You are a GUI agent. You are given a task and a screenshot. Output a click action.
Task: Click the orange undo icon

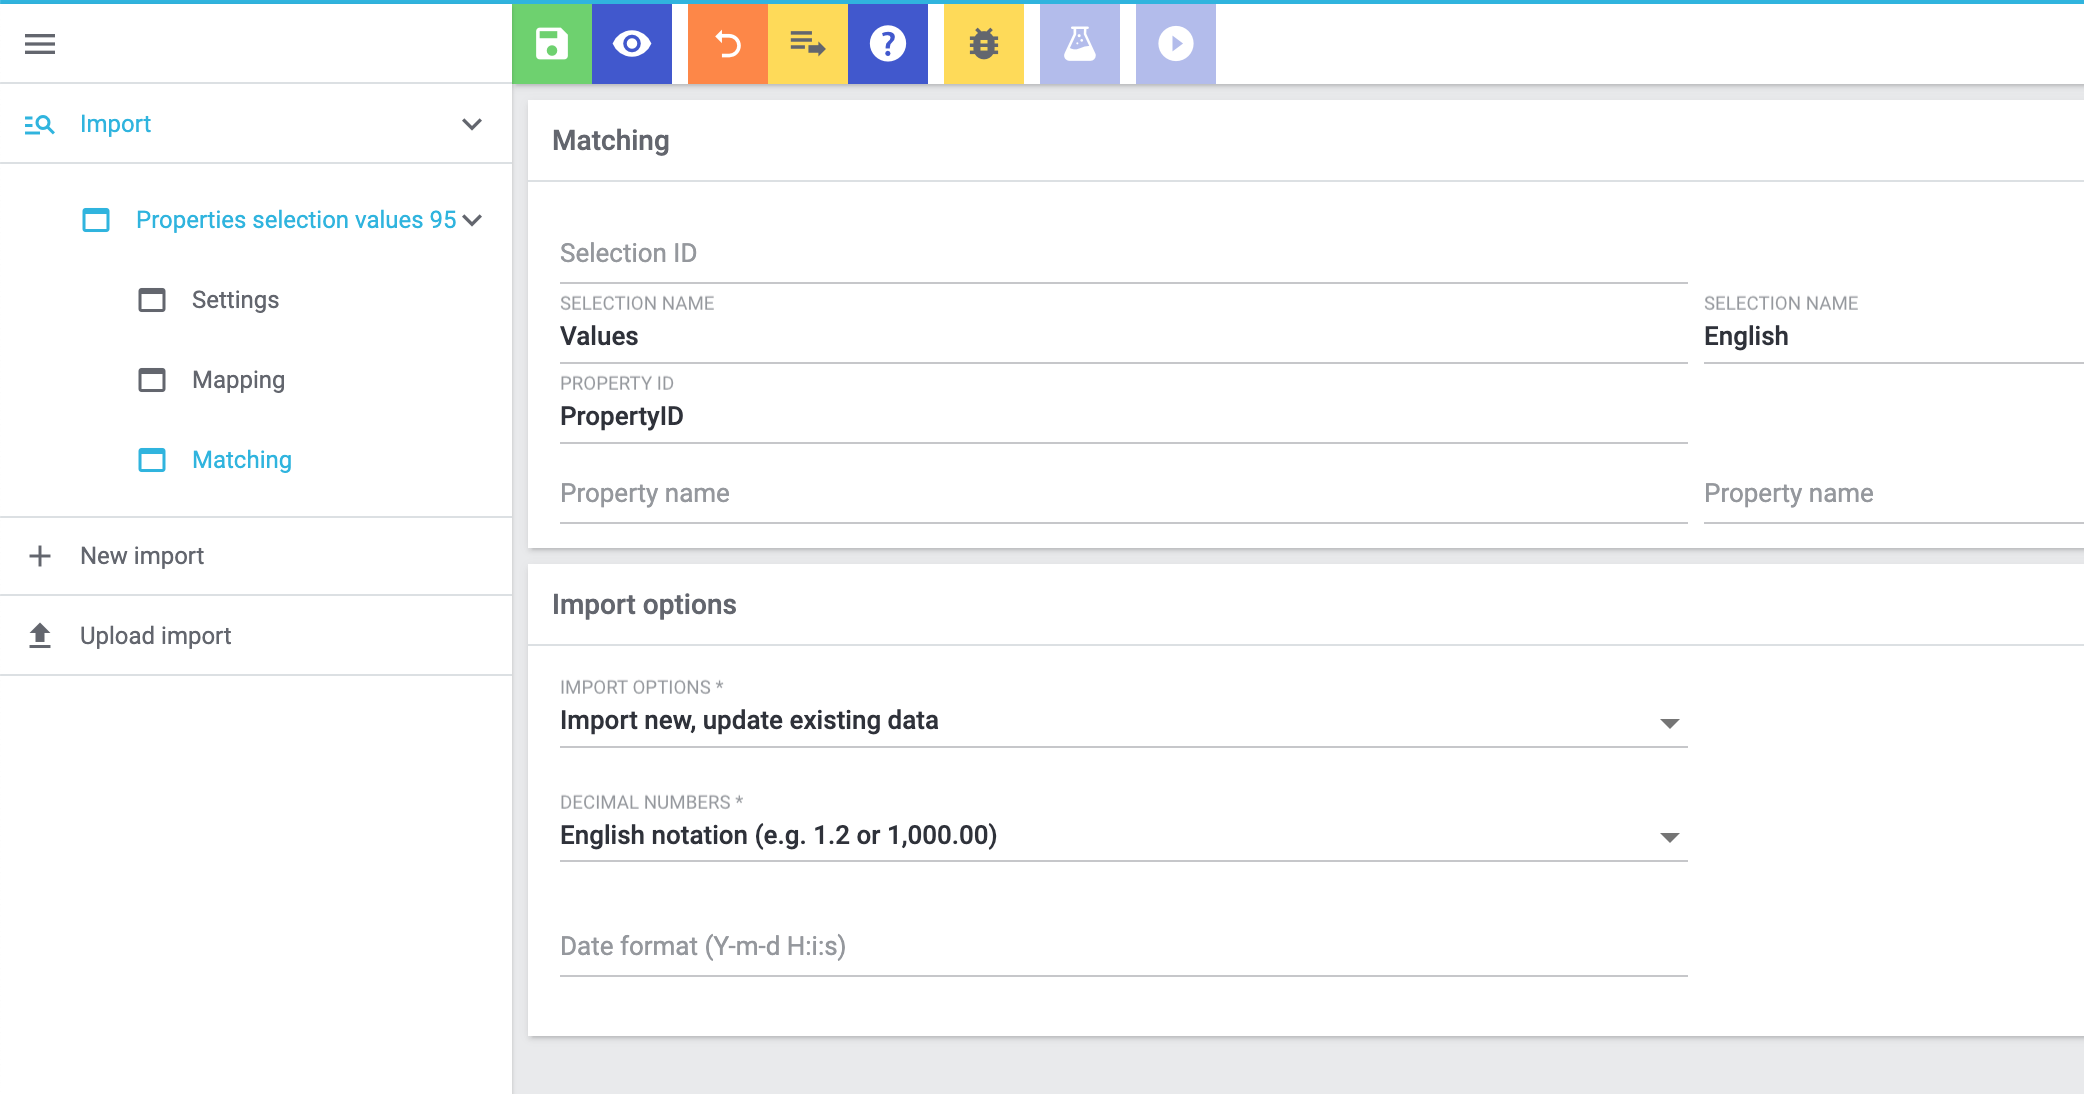[727, 44]
